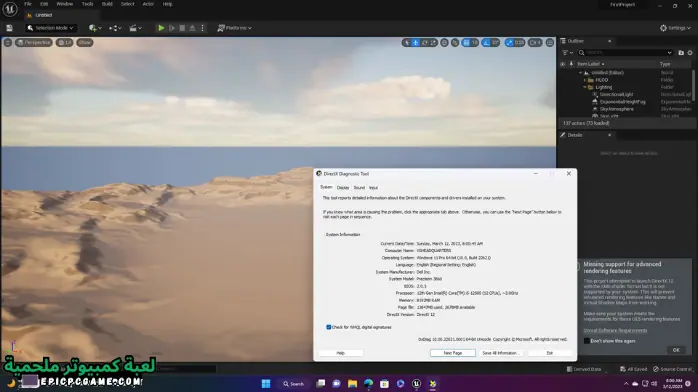Switch to the Display tab in DirectX tool

[x=343, y=188]
